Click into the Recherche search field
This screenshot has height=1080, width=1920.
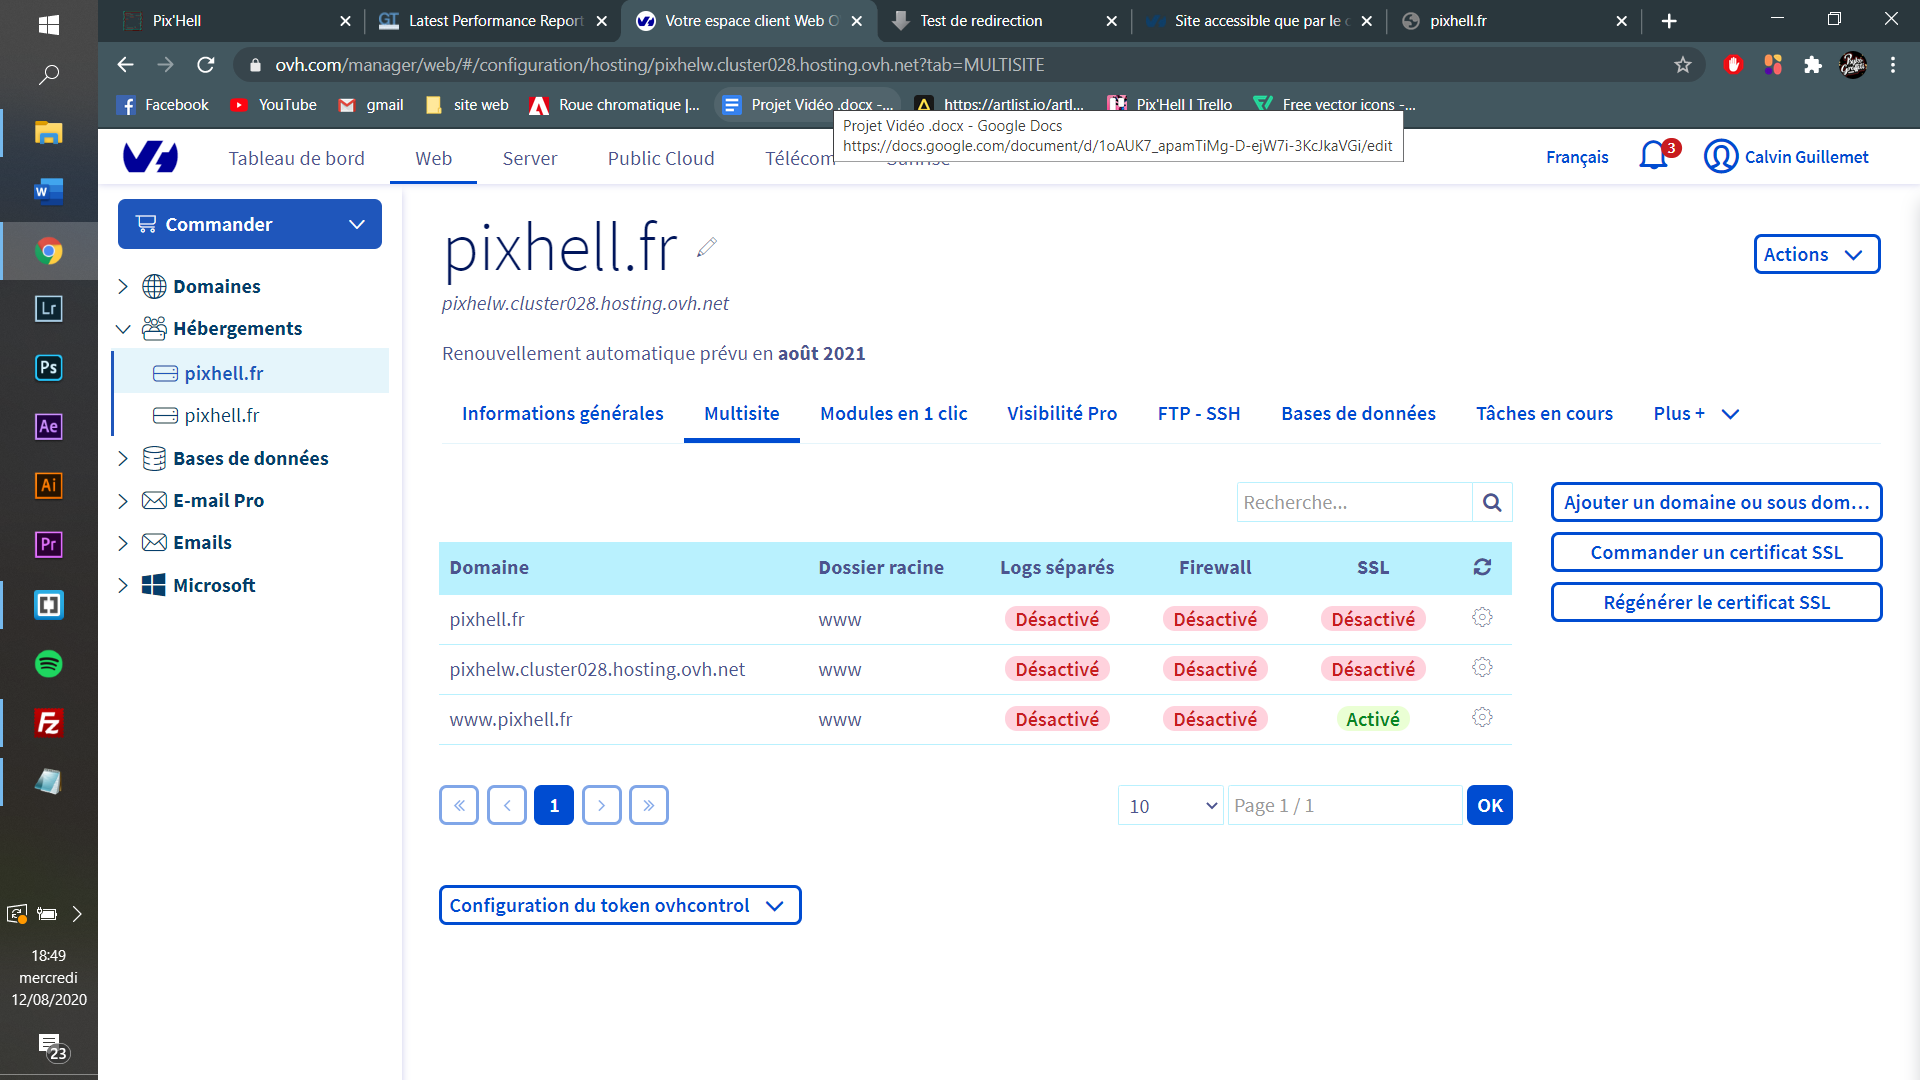(1354, 502)
